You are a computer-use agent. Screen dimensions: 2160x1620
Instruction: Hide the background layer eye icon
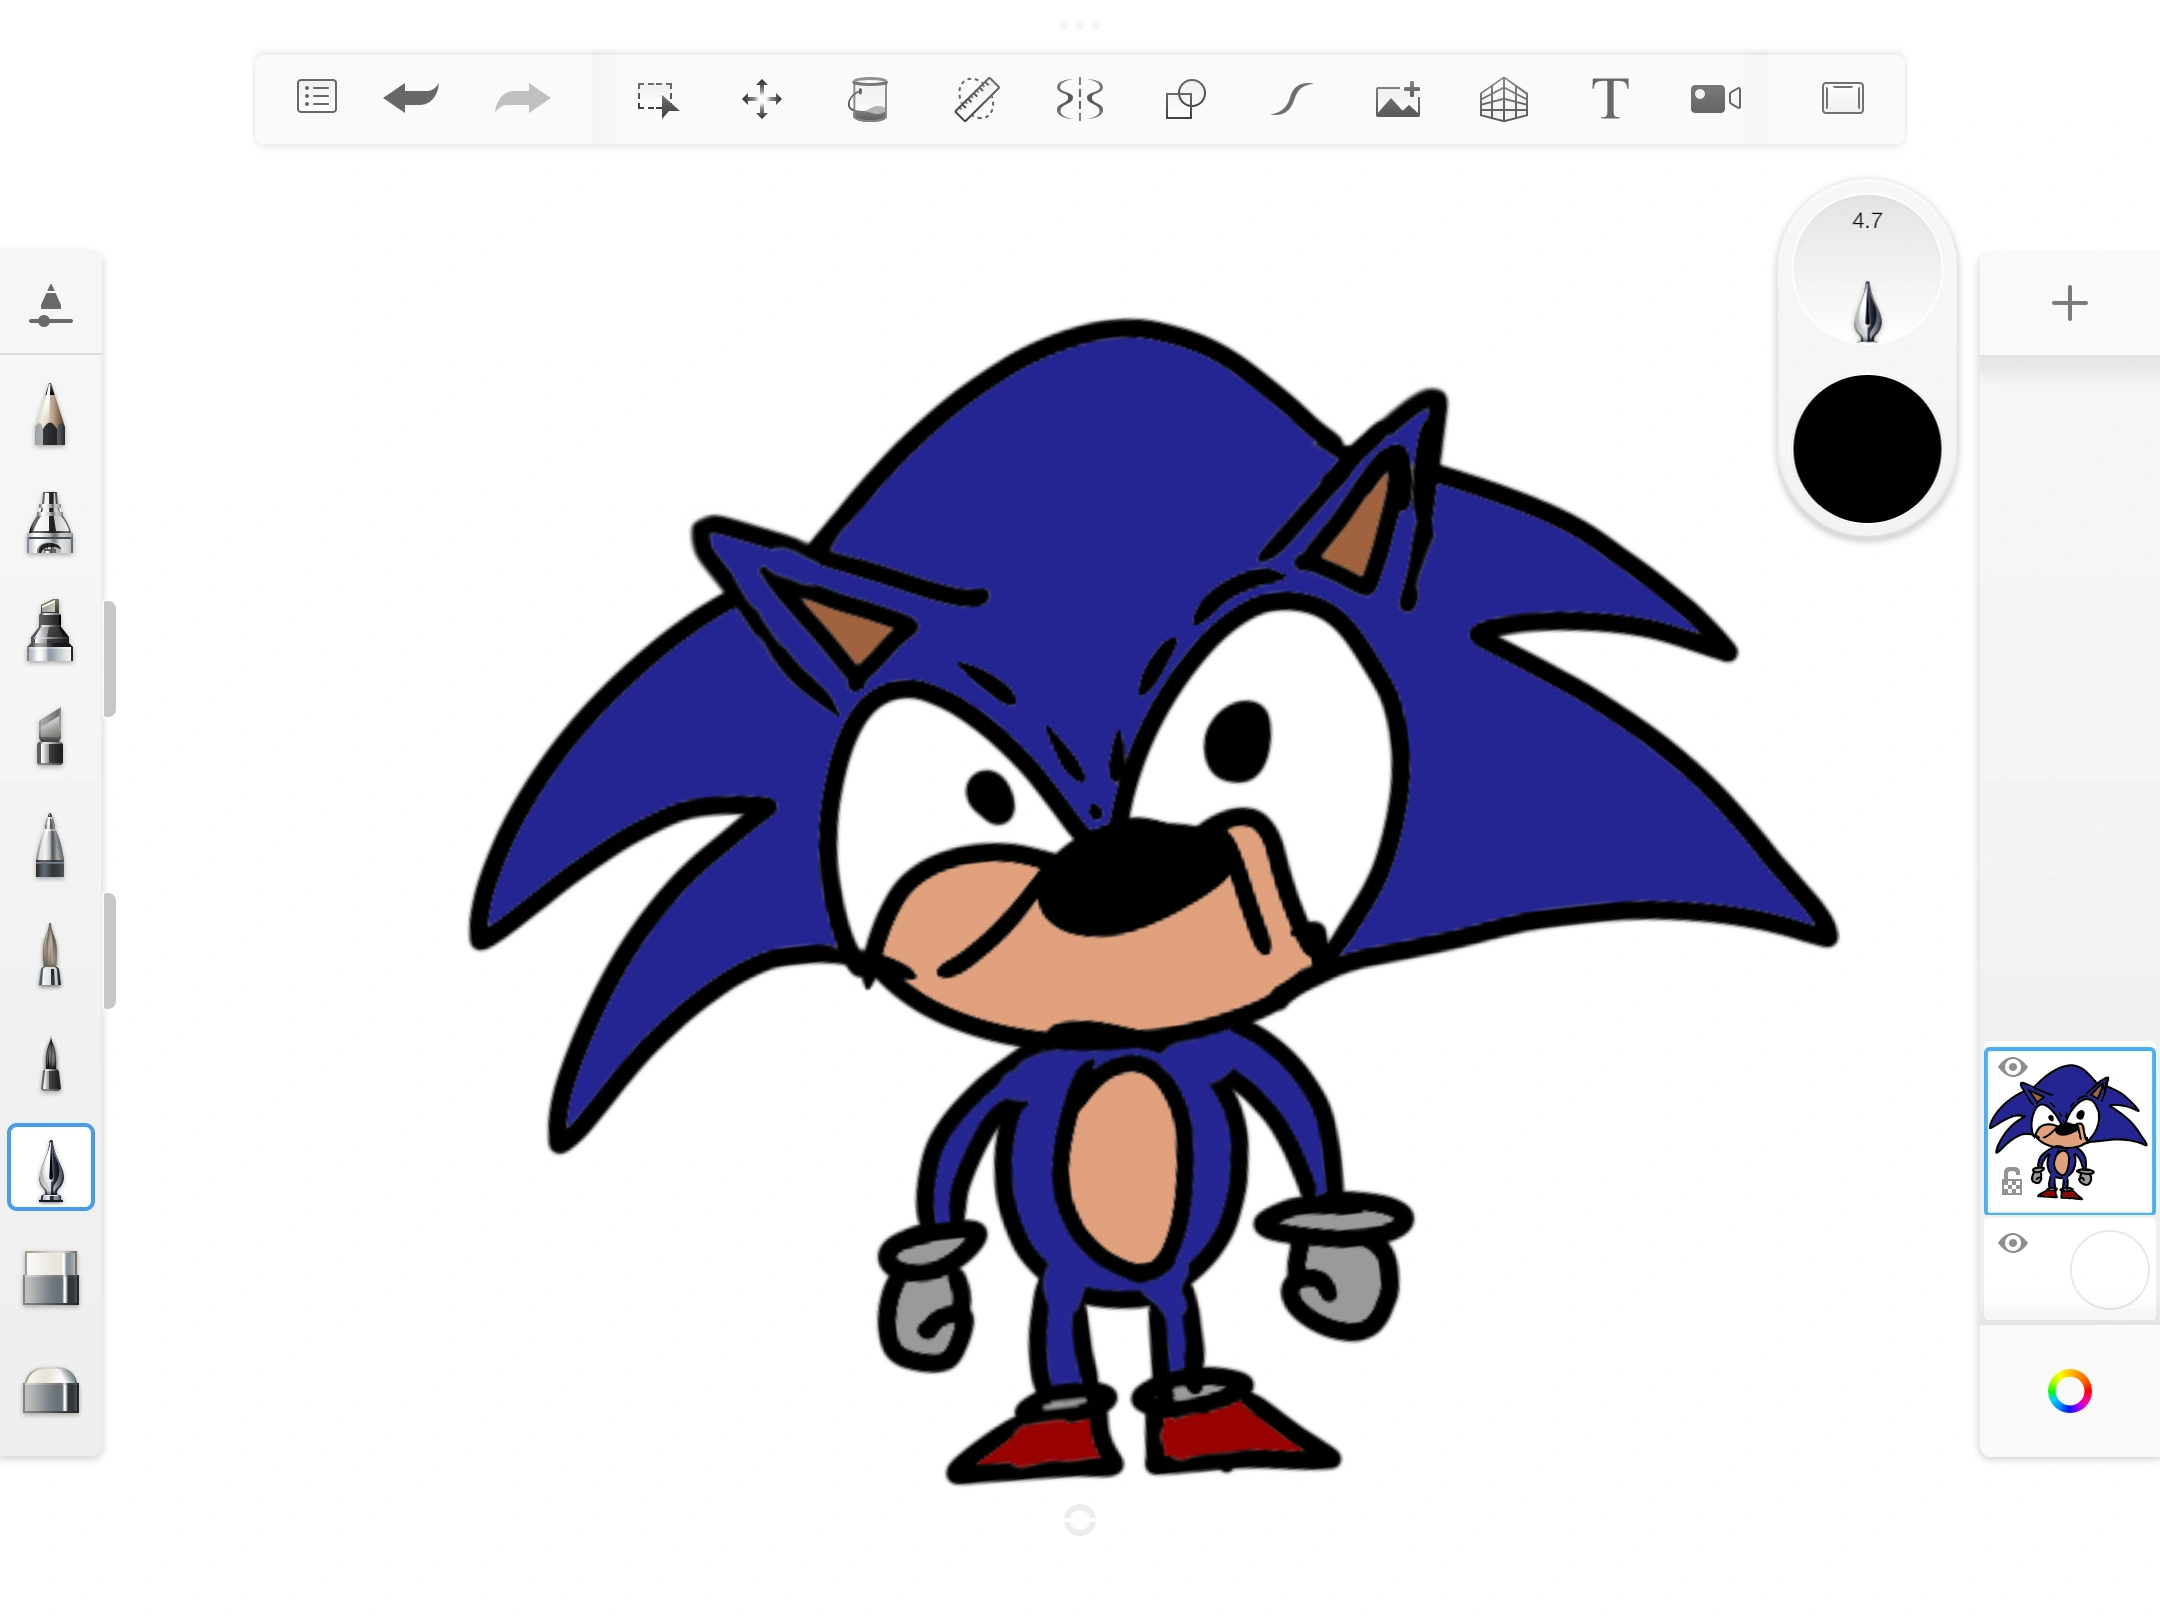[2012, 1243]
